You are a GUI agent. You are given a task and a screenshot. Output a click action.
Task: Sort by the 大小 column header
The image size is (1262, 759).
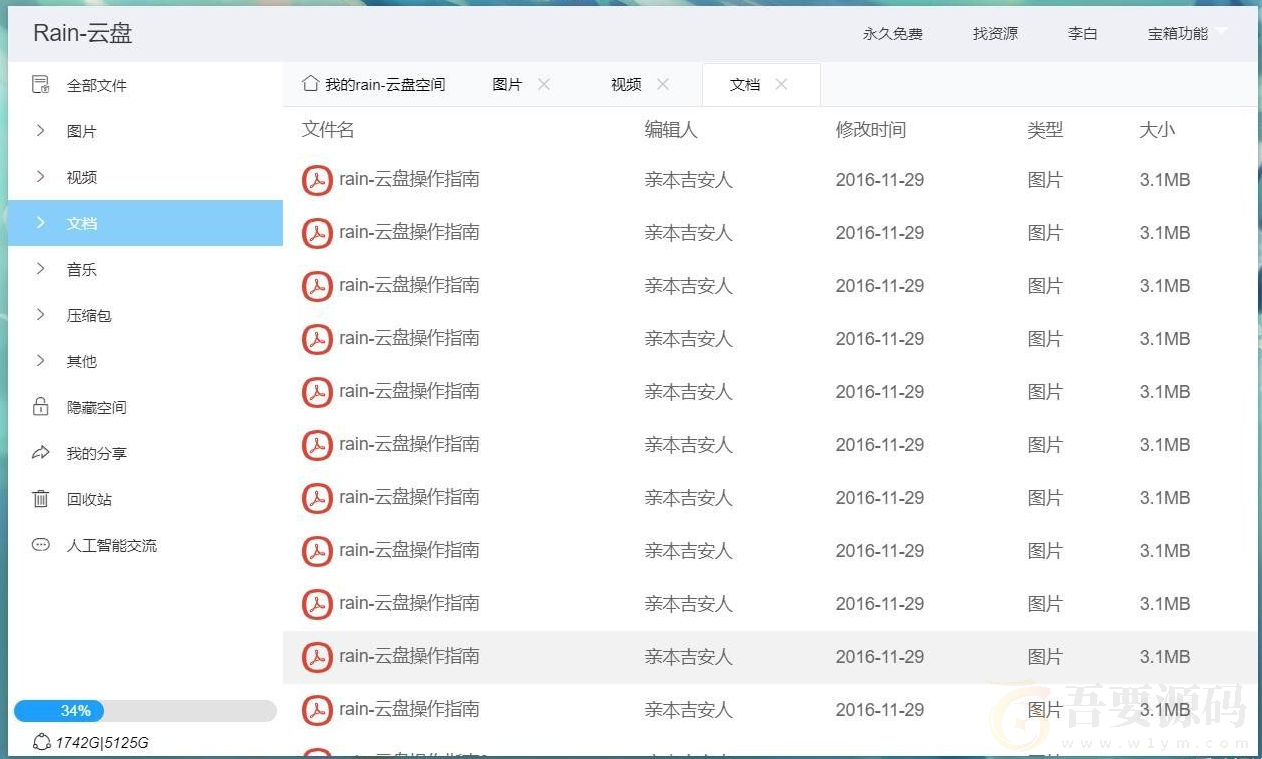tap(1157, 129)
